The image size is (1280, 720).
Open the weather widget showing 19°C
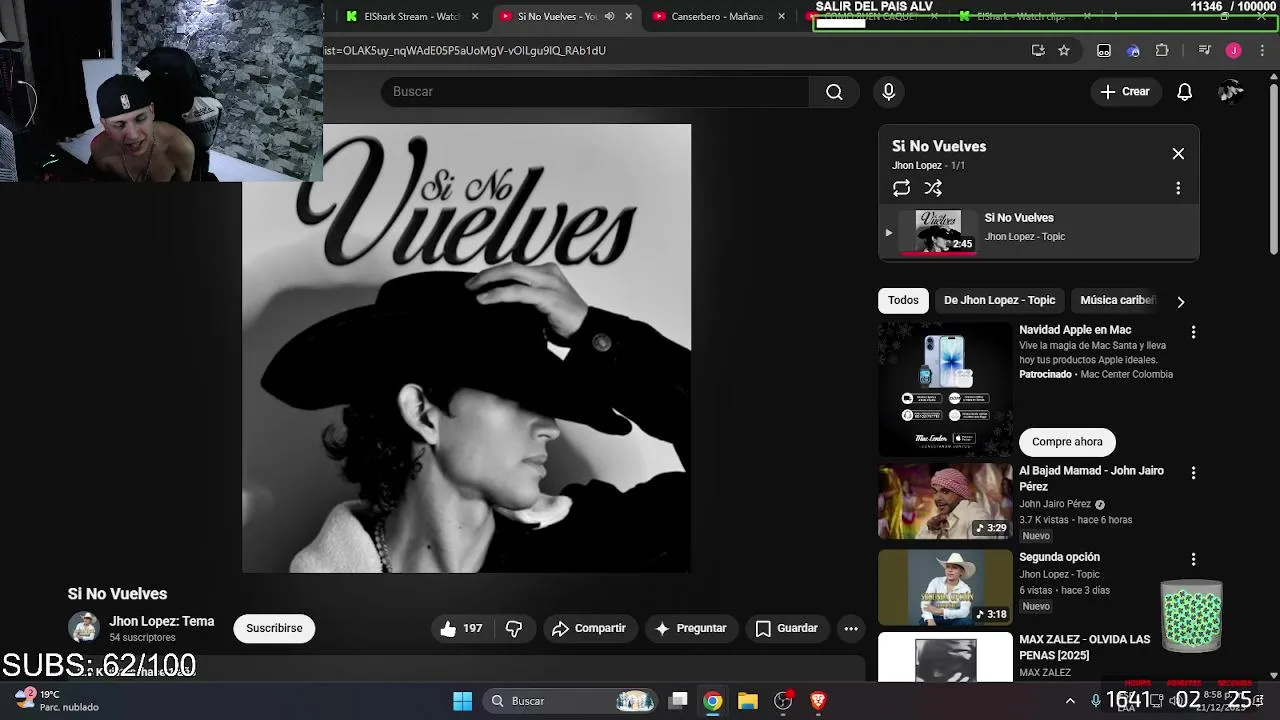point(57,700)
